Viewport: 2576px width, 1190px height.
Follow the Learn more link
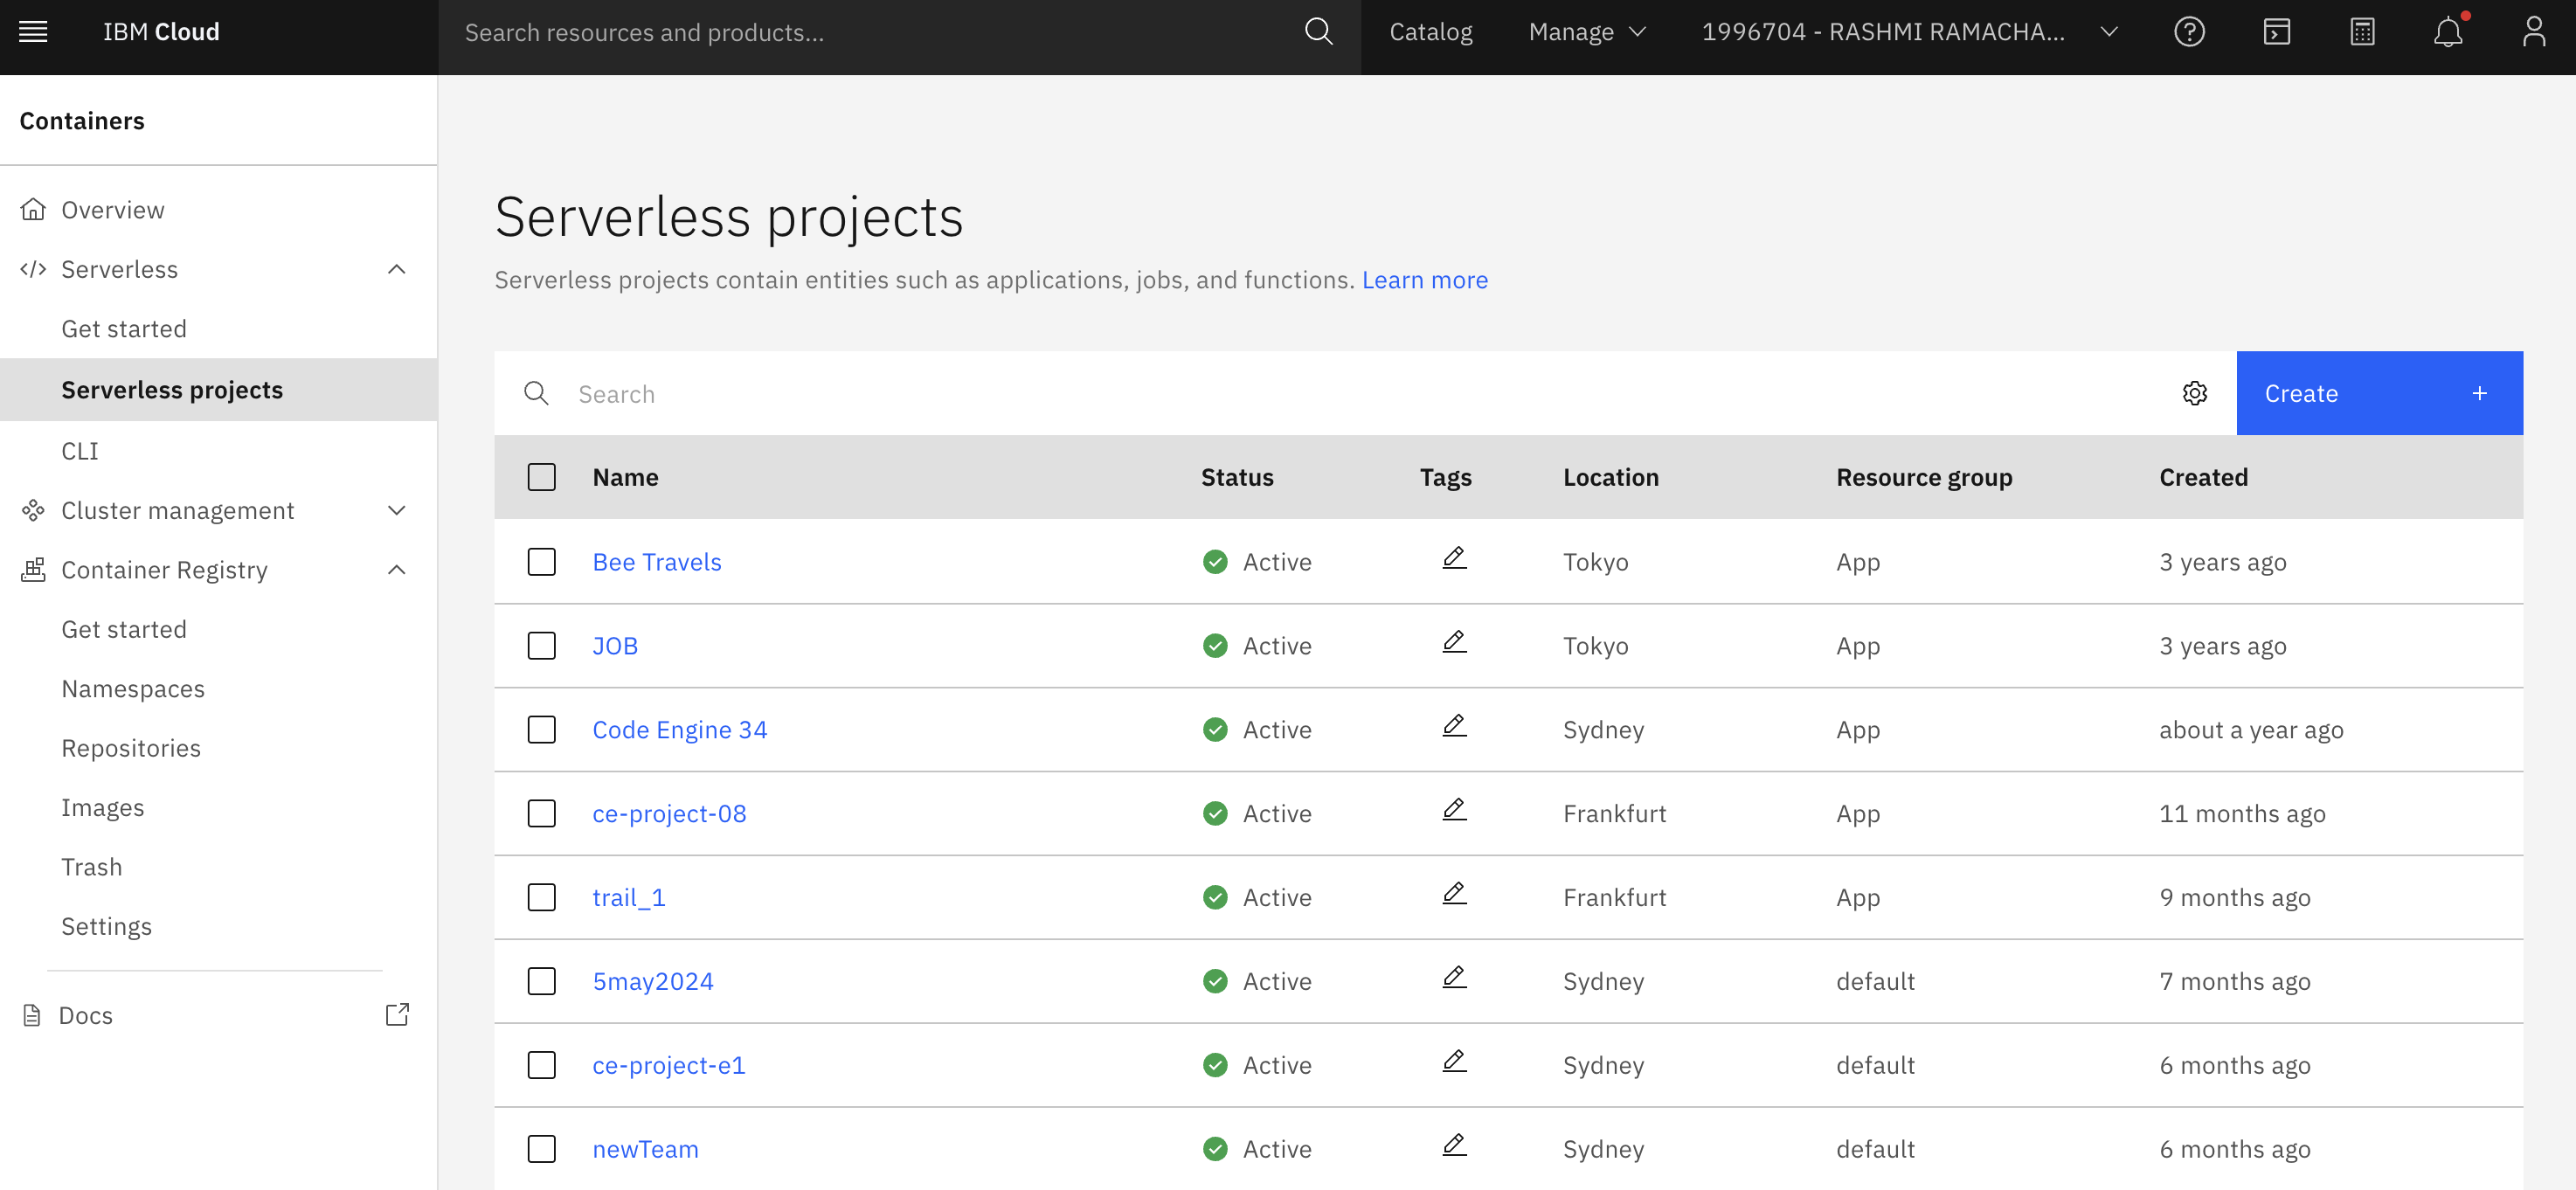pyautogui.click(x=1424, y=280)
